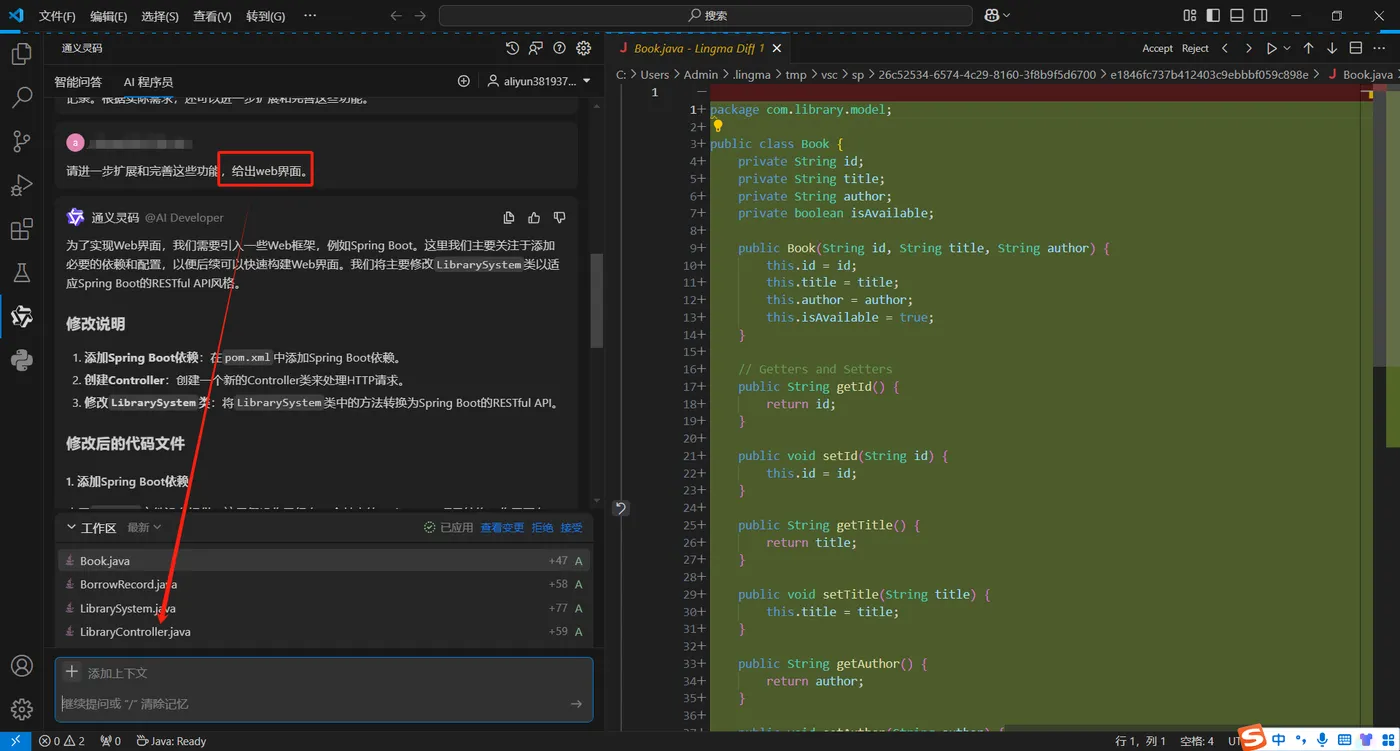The width and height of the screenshot is (1400, 751).
Task: Open editor More Actions ellipsis
Action: [x=1381, y=48]
